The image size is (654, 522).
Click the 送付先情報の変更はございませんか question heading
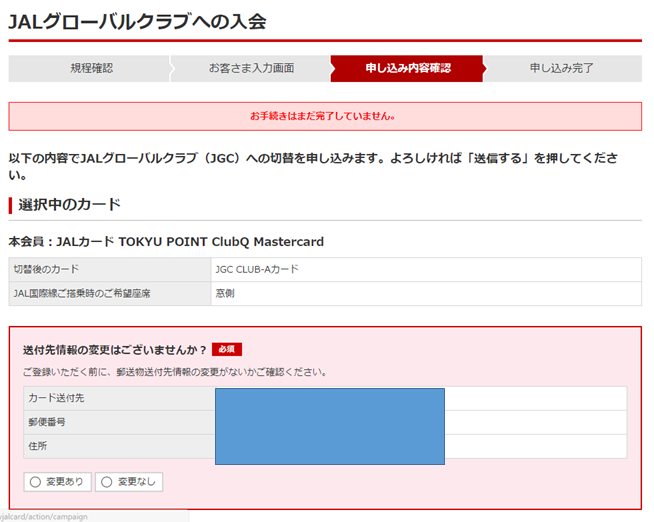click(115, 350)
